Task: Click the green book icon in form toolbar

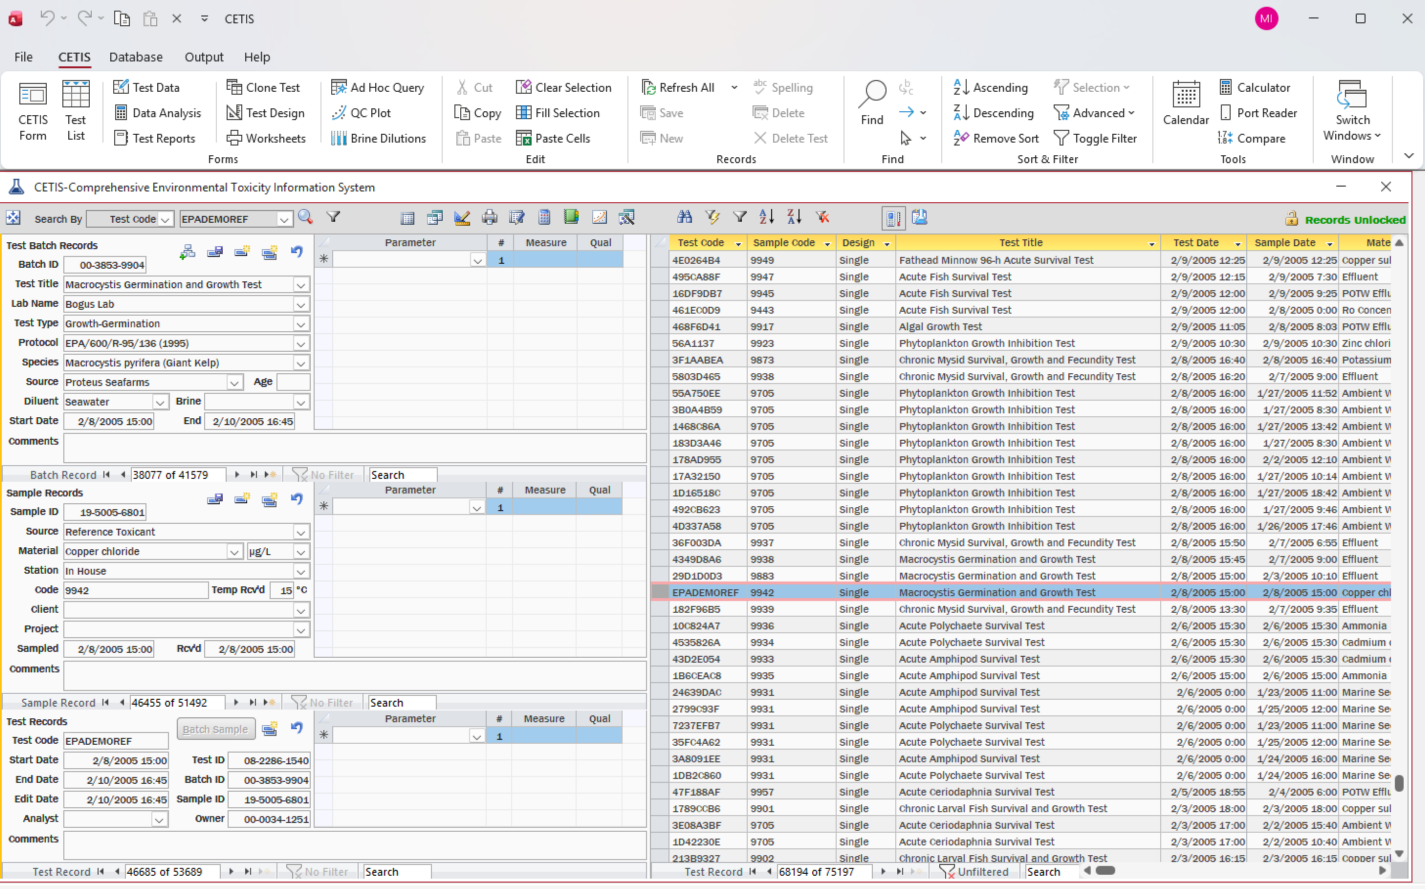Action: pyautogui.click(x=571, y=217)
